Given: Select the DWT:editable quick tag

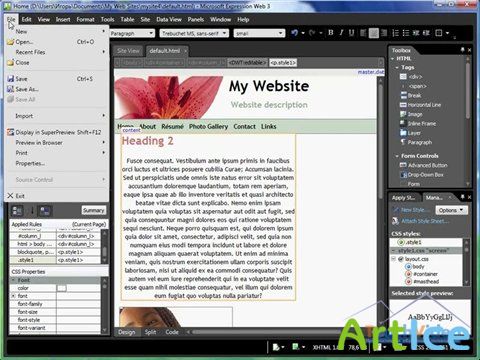Looking at the screenshot, I should click(248, 62).
